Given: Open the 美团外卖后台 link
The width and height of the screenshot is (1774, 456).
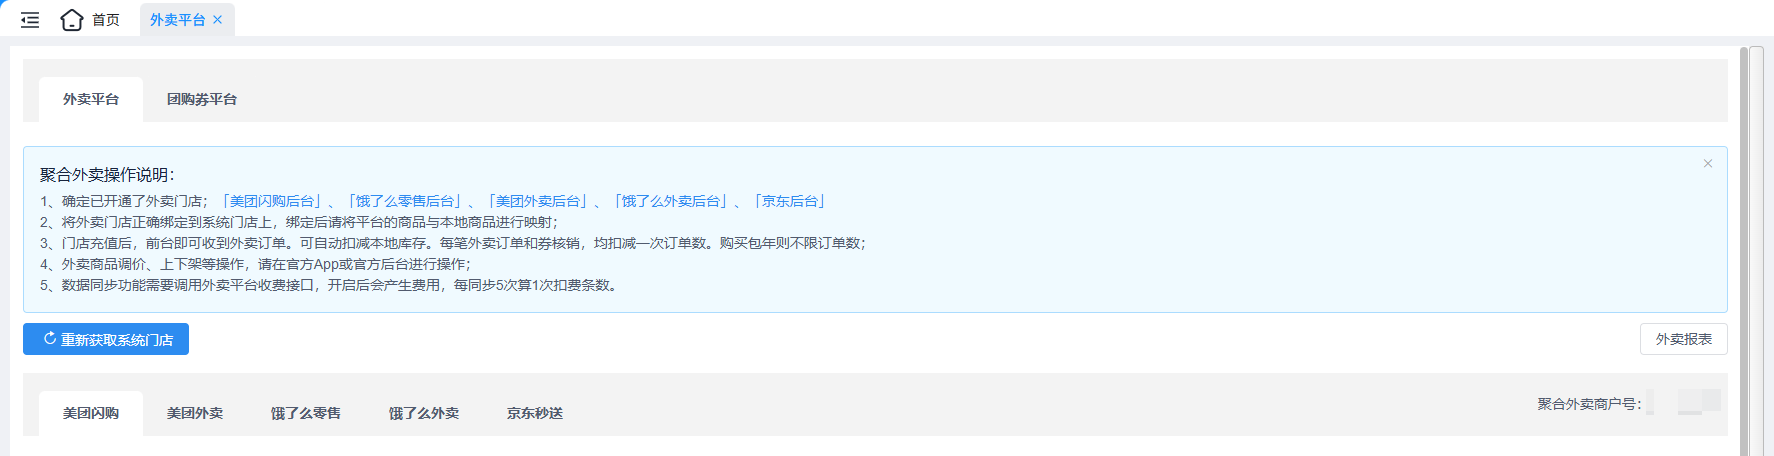Looking at the screenshot, I should pos(538,201).
